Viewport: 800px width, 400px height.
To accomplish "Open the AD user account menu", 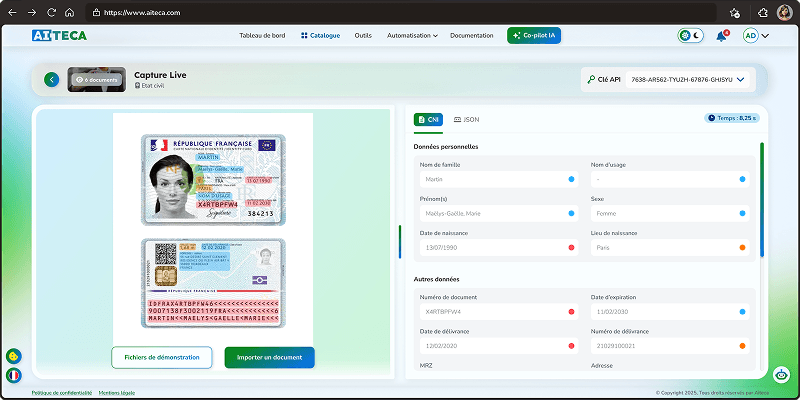I will [756, 36].
